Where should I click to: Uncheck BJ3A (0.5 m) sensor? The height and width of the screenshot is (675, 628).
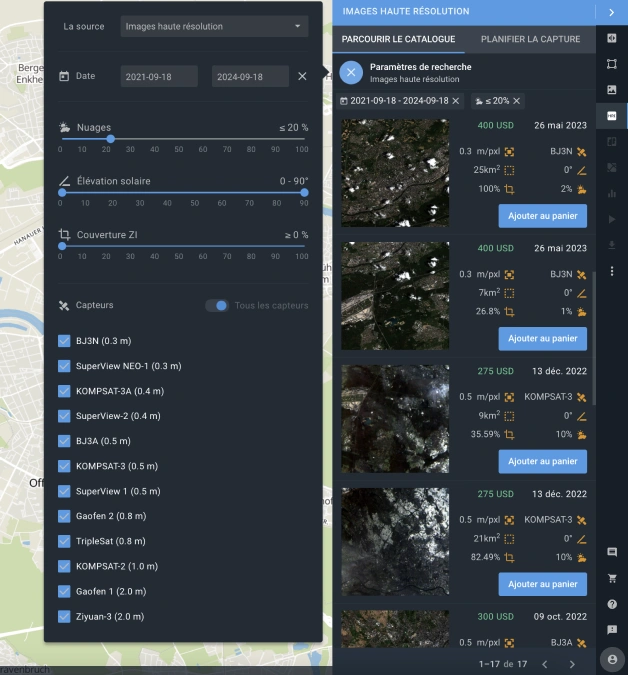[x=64, y=441]
